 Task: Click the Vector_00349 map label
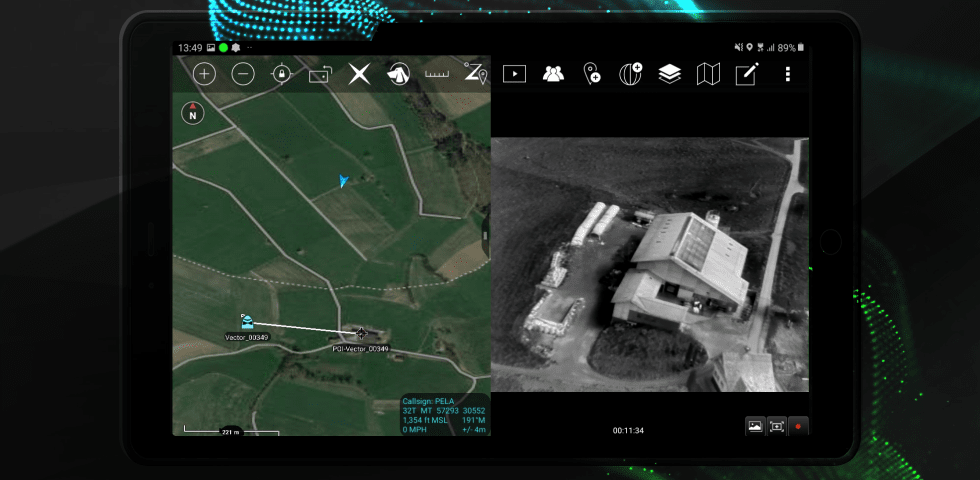[248, 337]
